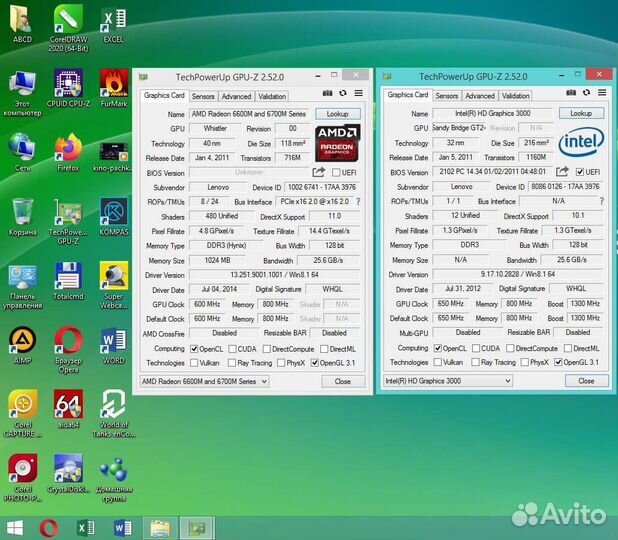Click the Windows Start button on the taskbar
Image resolution: width=618 pixels, height=540 pixels.
(15, 527)
